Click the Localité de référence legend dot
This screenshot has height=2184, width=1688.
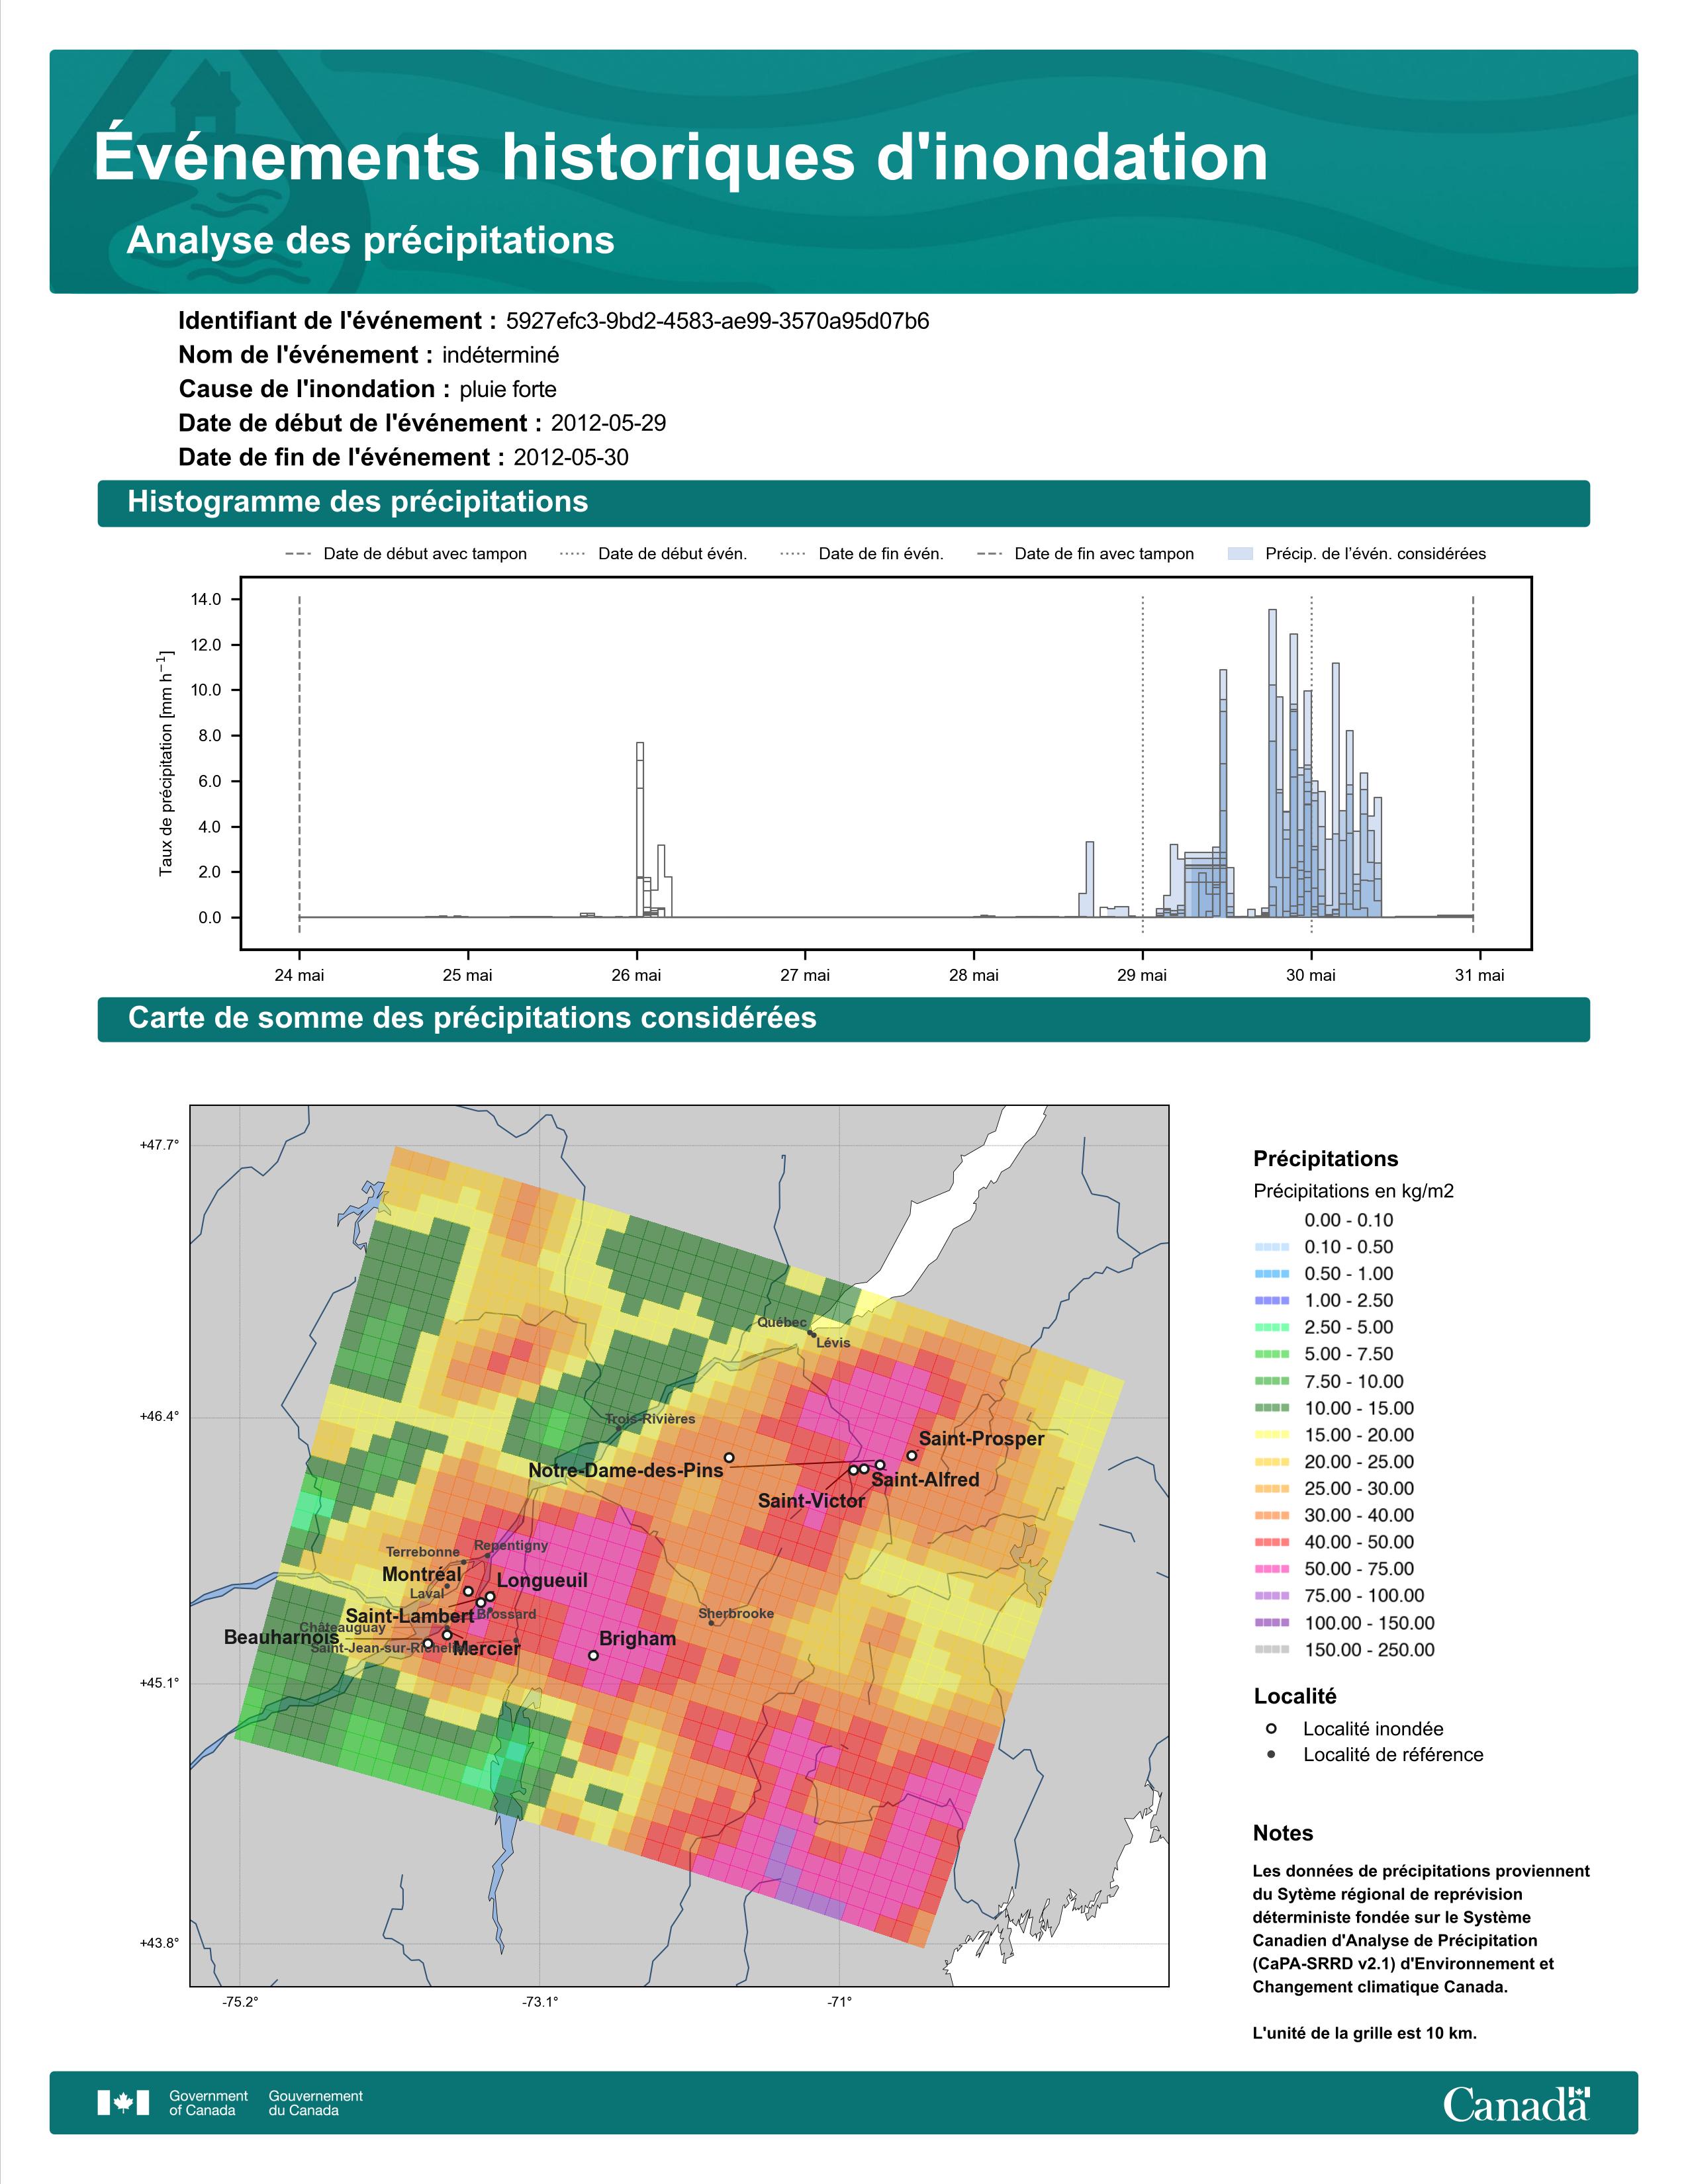[1271, 1755]
